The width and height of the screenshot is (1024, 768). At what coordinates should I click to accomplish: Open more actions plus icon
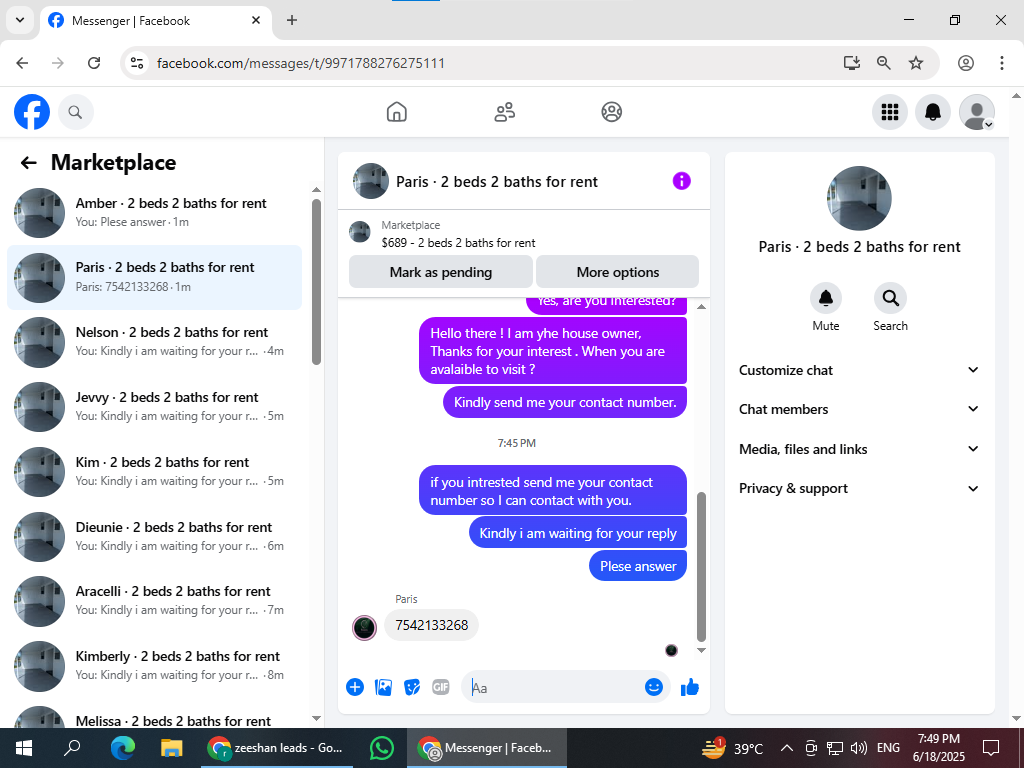[355, 687]
